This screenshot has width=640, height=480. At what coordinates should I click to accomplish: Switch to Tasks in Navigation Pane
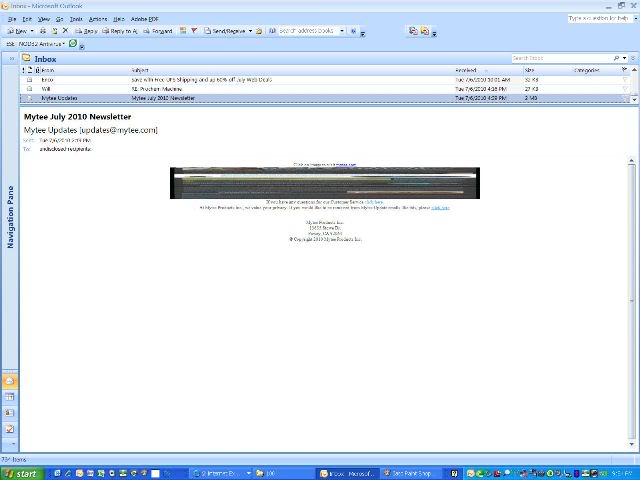tap(10, 429)
